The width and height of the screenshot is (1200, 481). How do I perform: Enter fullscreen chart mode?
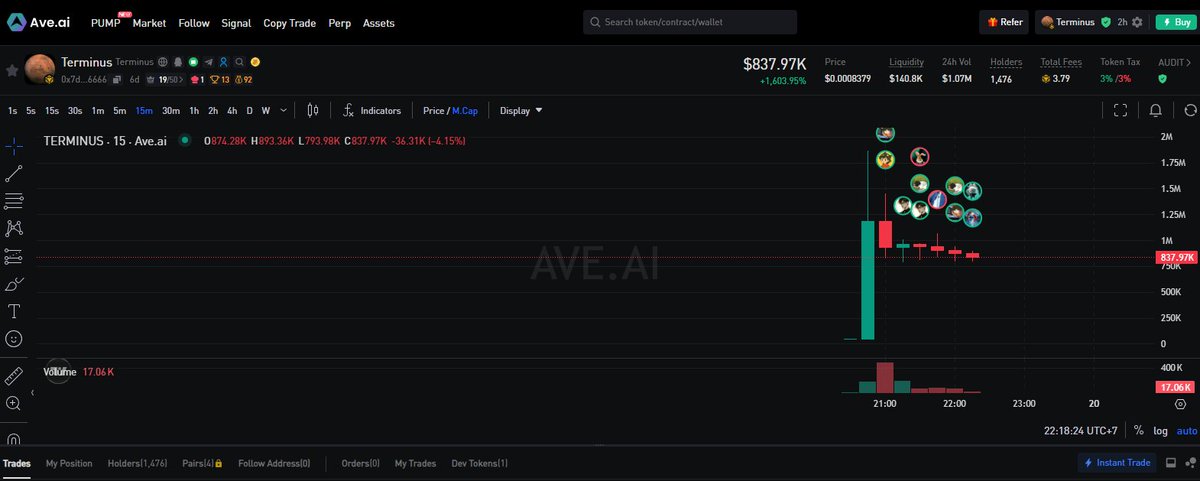point(1121,111)
